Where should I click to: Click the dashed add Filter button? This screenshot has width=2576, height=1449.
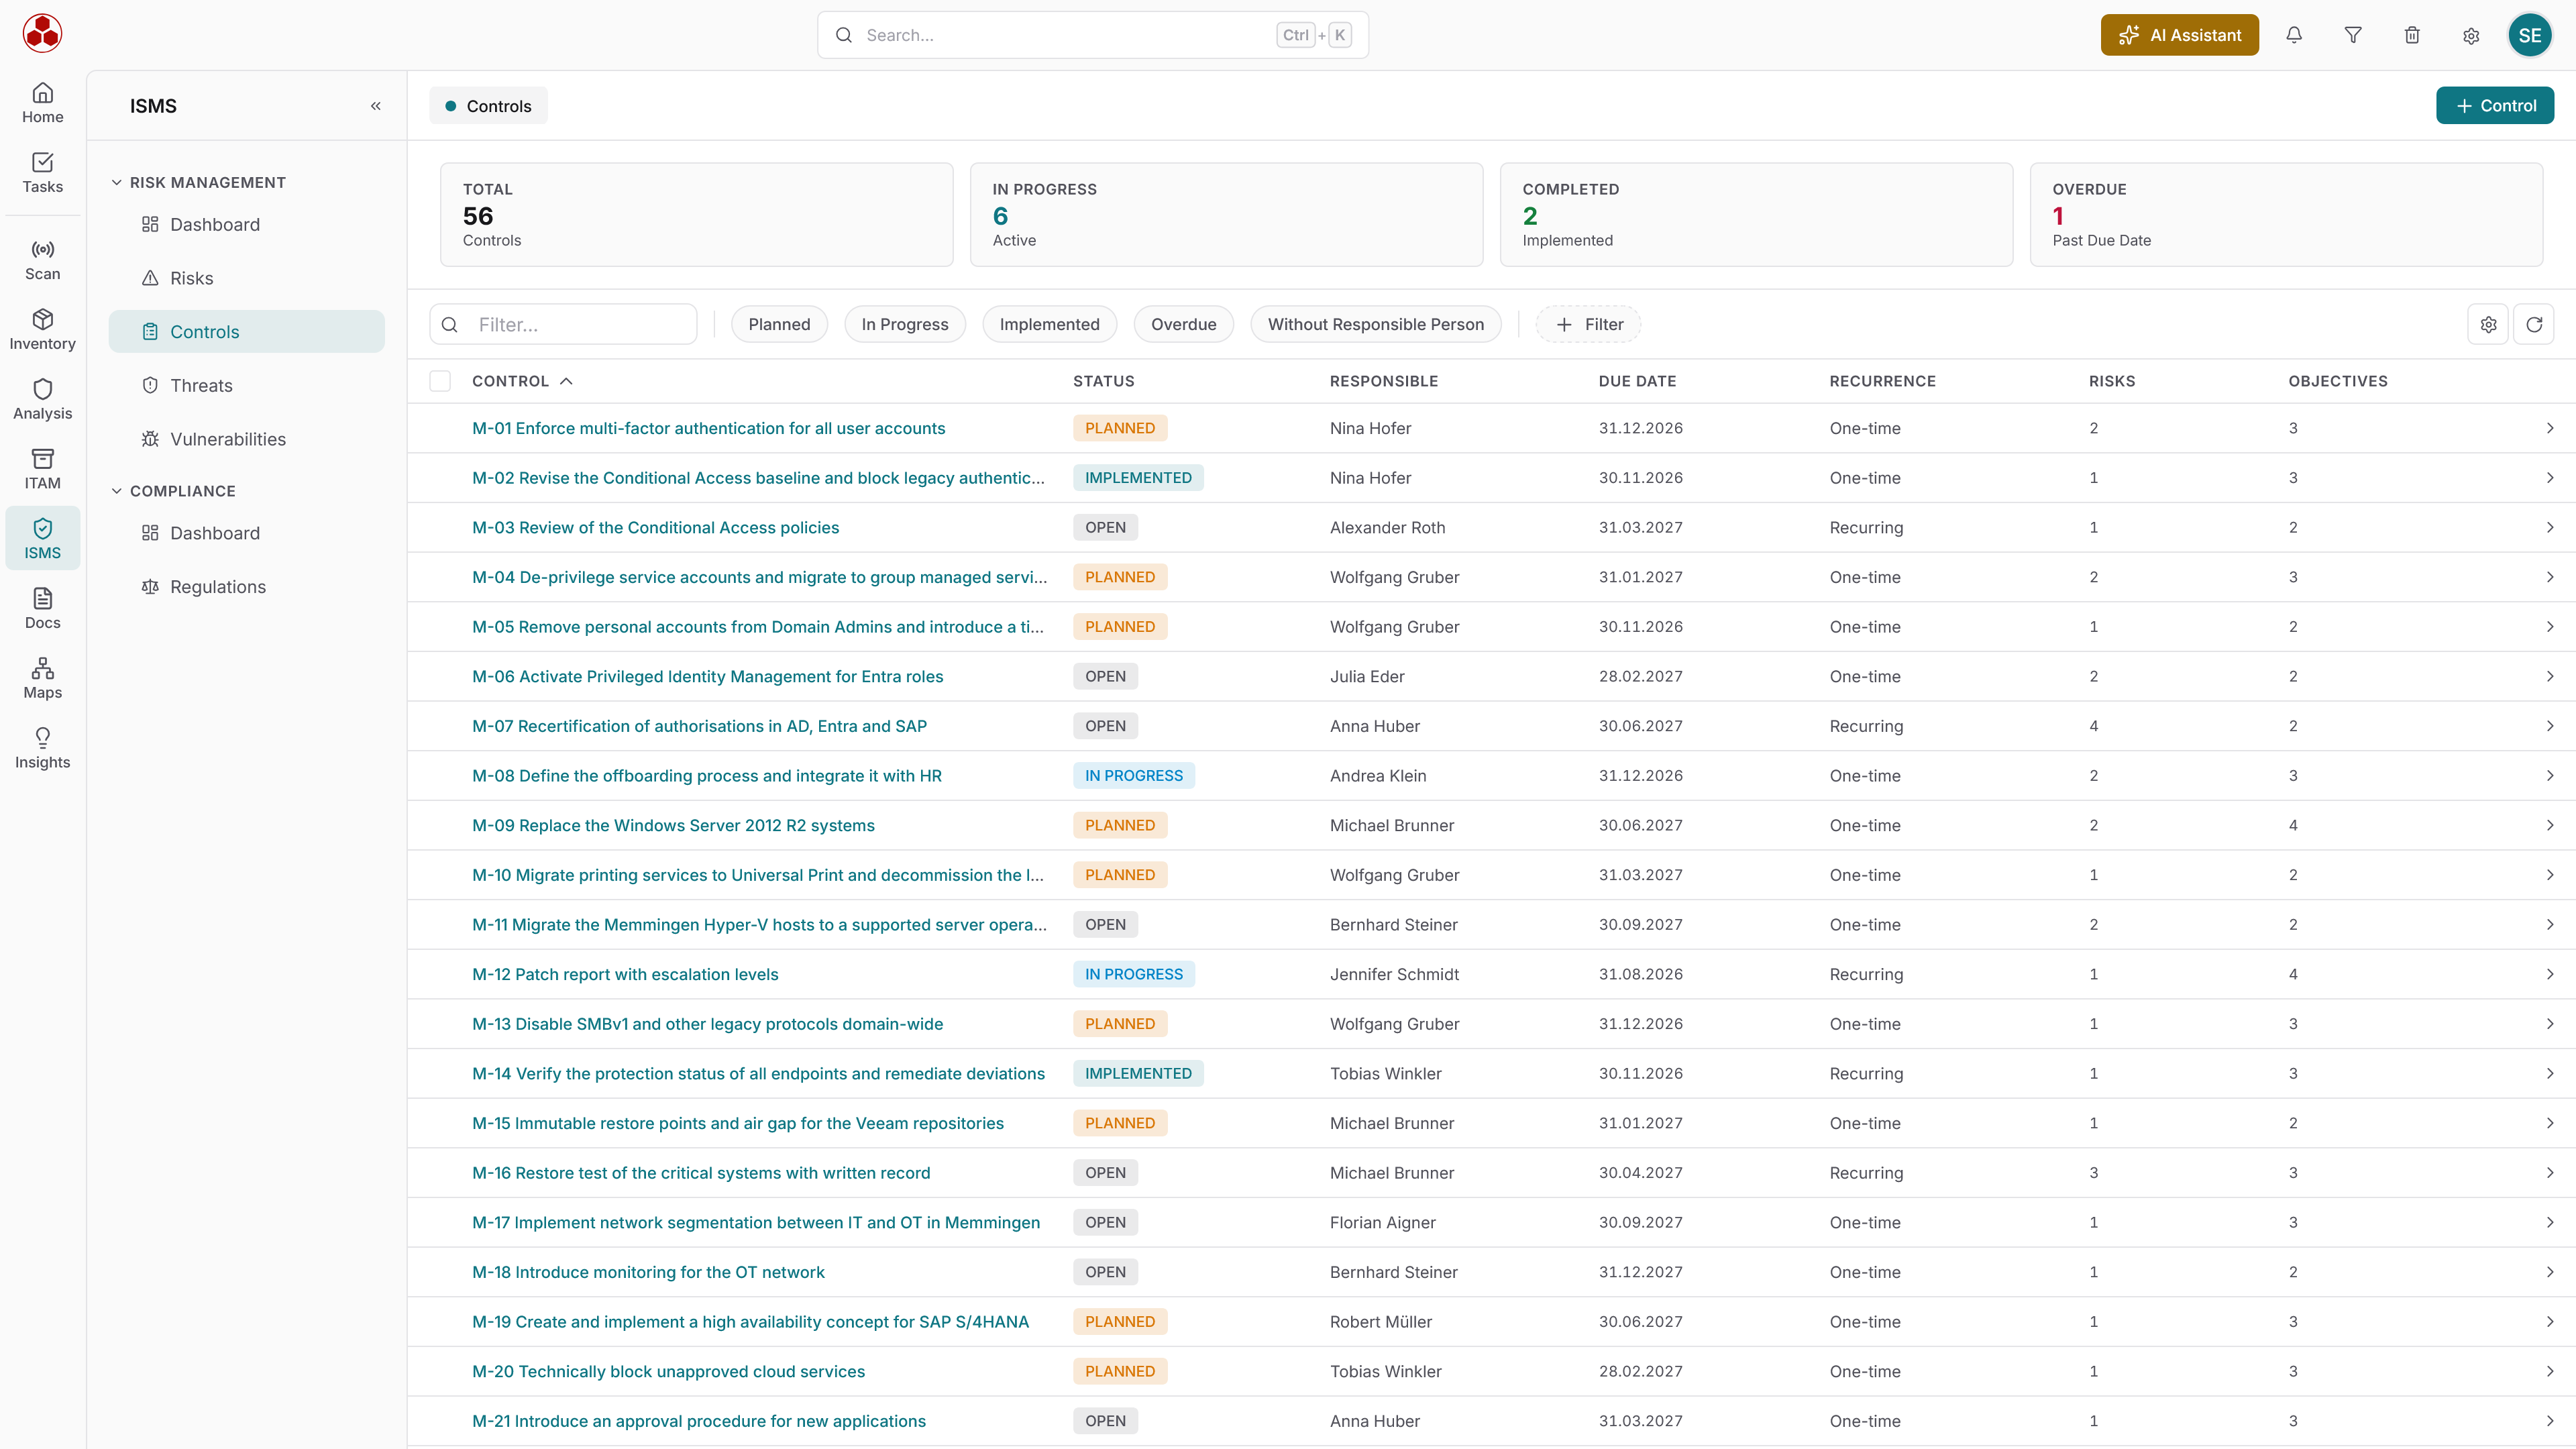click(x=1588, y=324)
